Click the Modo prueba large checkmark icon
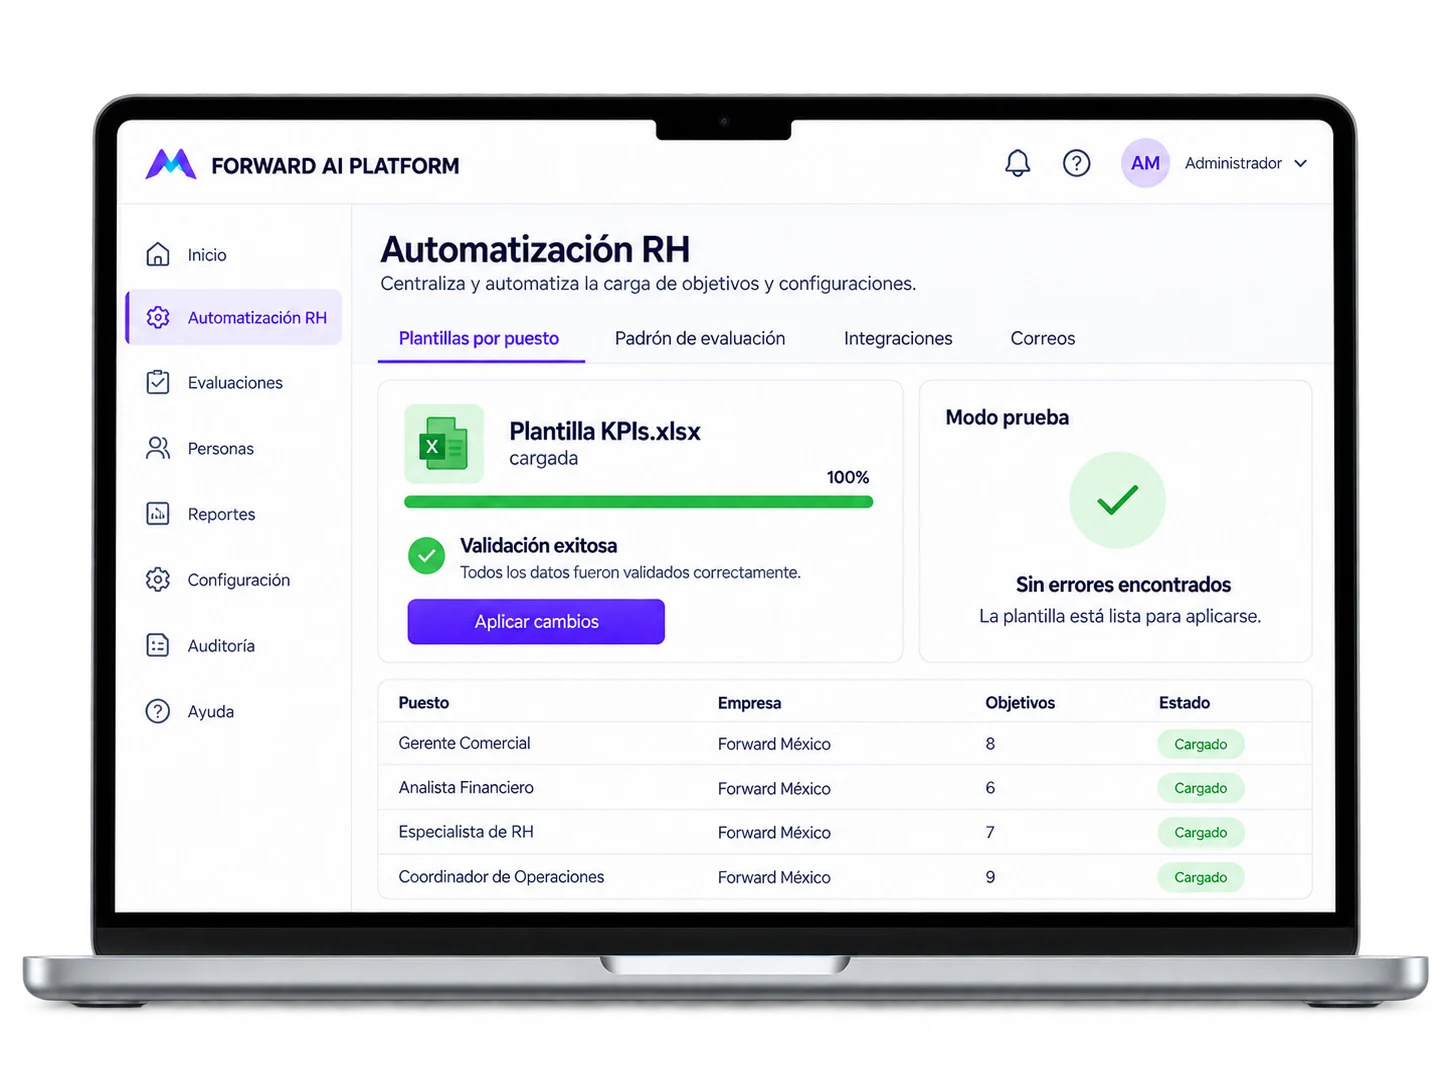This screenshot has height=1086, width=1448. (1117, 500)
